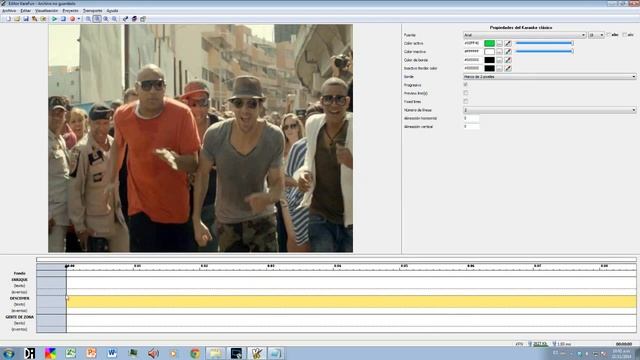Click the black Color de borde swatch
The image size is (640, 360).
pyautogui.click(x=489, y=60)
